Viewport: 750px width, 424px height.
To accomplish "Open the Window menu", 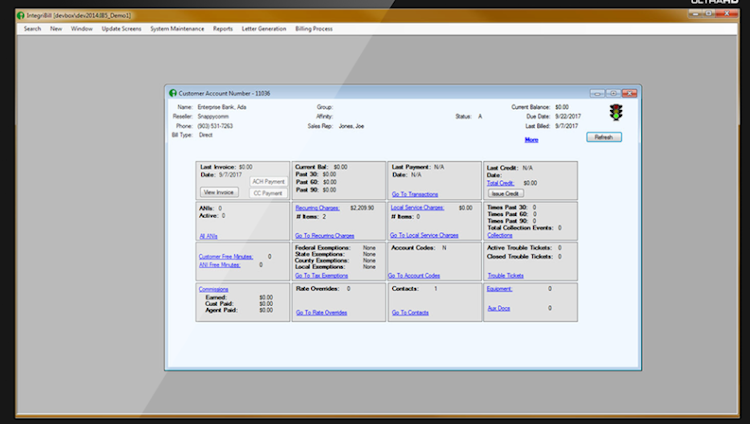I will [x=82, y=29].
